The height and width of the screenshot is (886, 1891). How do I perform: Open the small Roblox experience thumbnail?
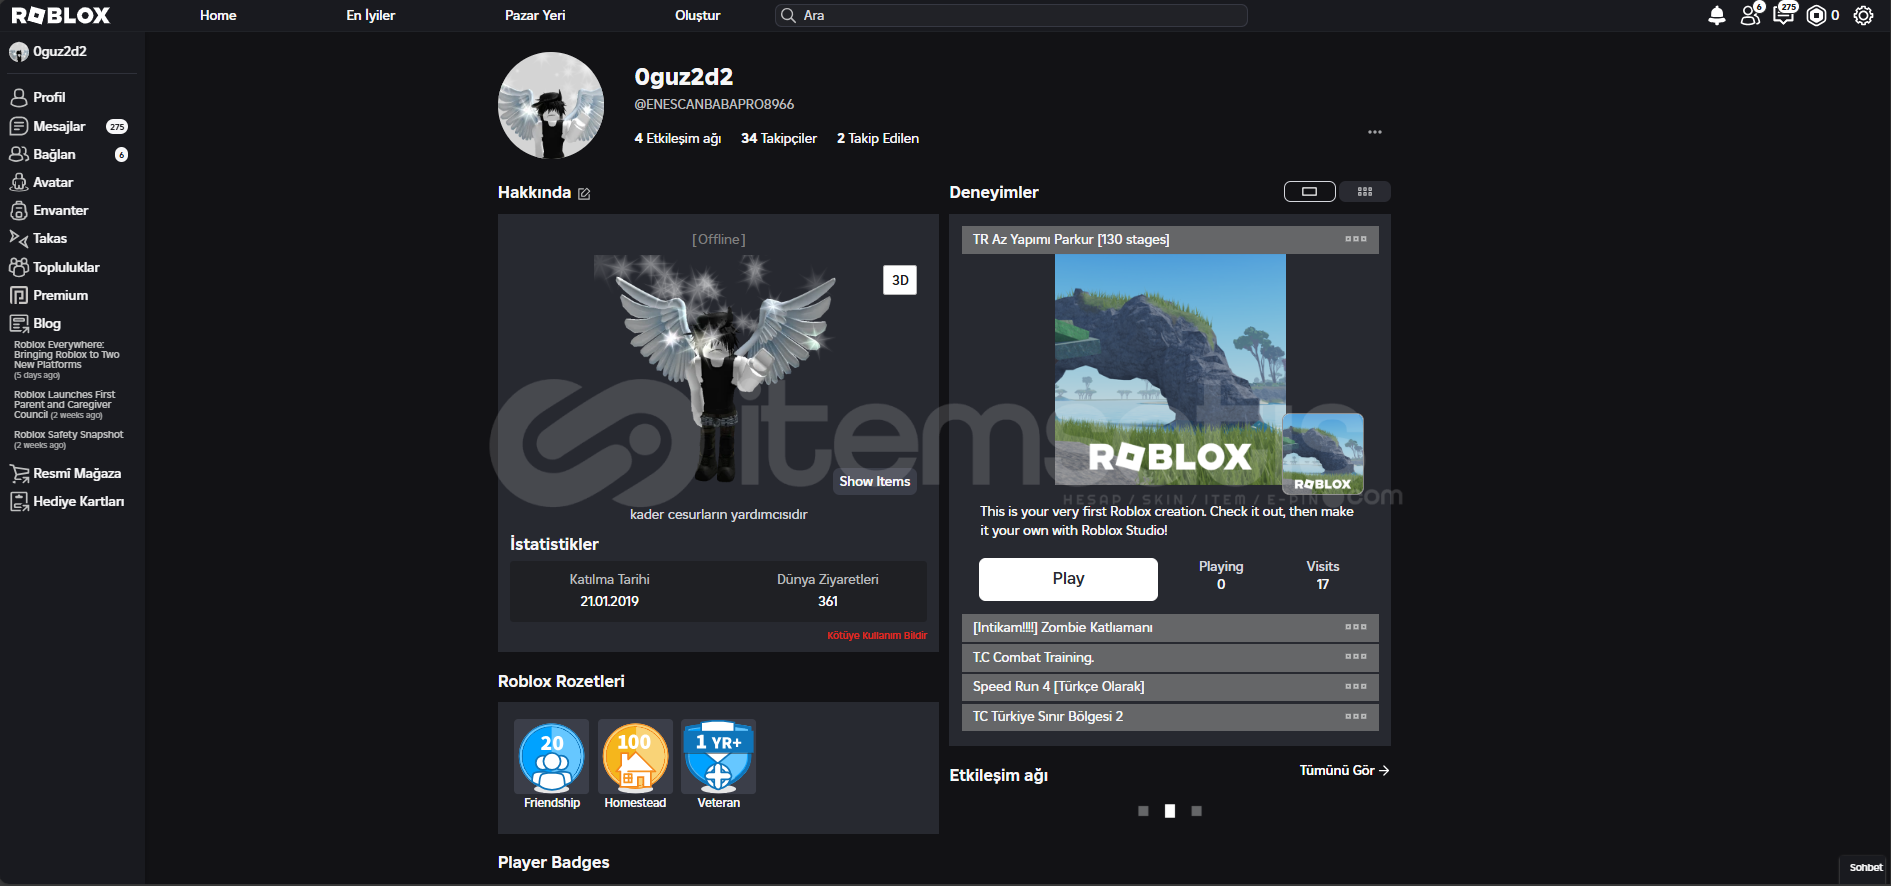(1323, 454)
